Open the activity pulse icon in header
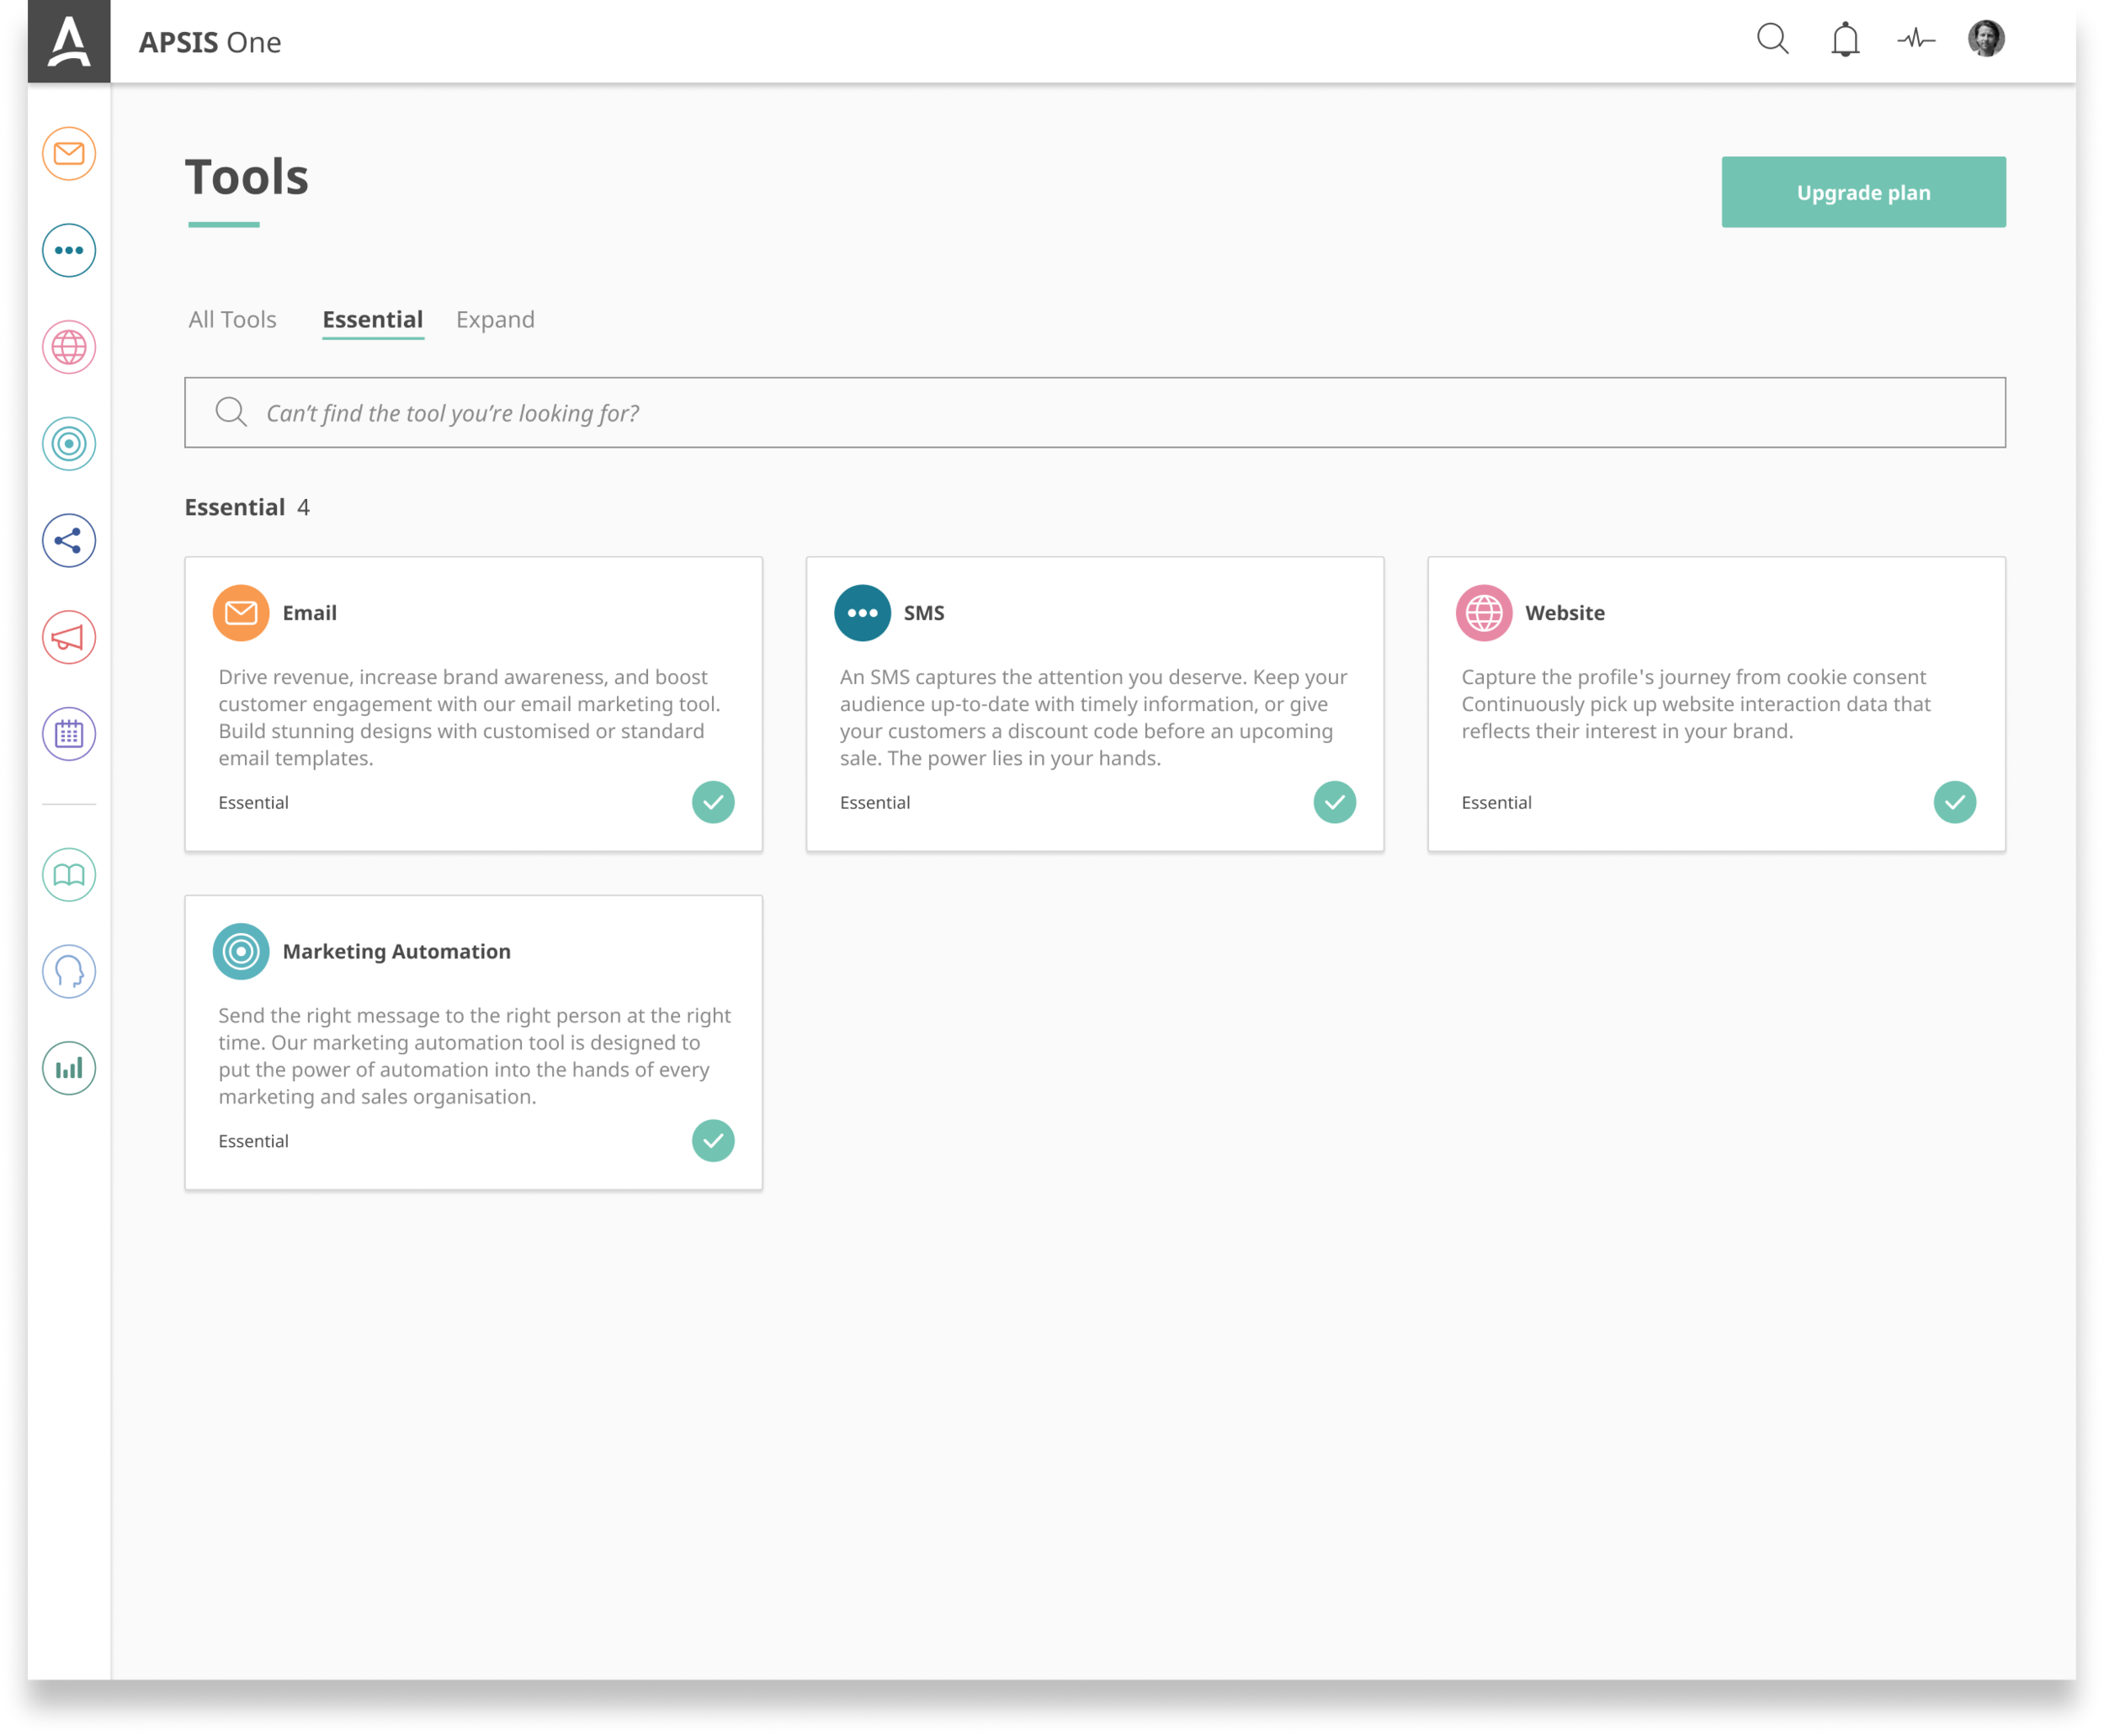This screenshot has height=1736, width=2104. [1916, 39]
